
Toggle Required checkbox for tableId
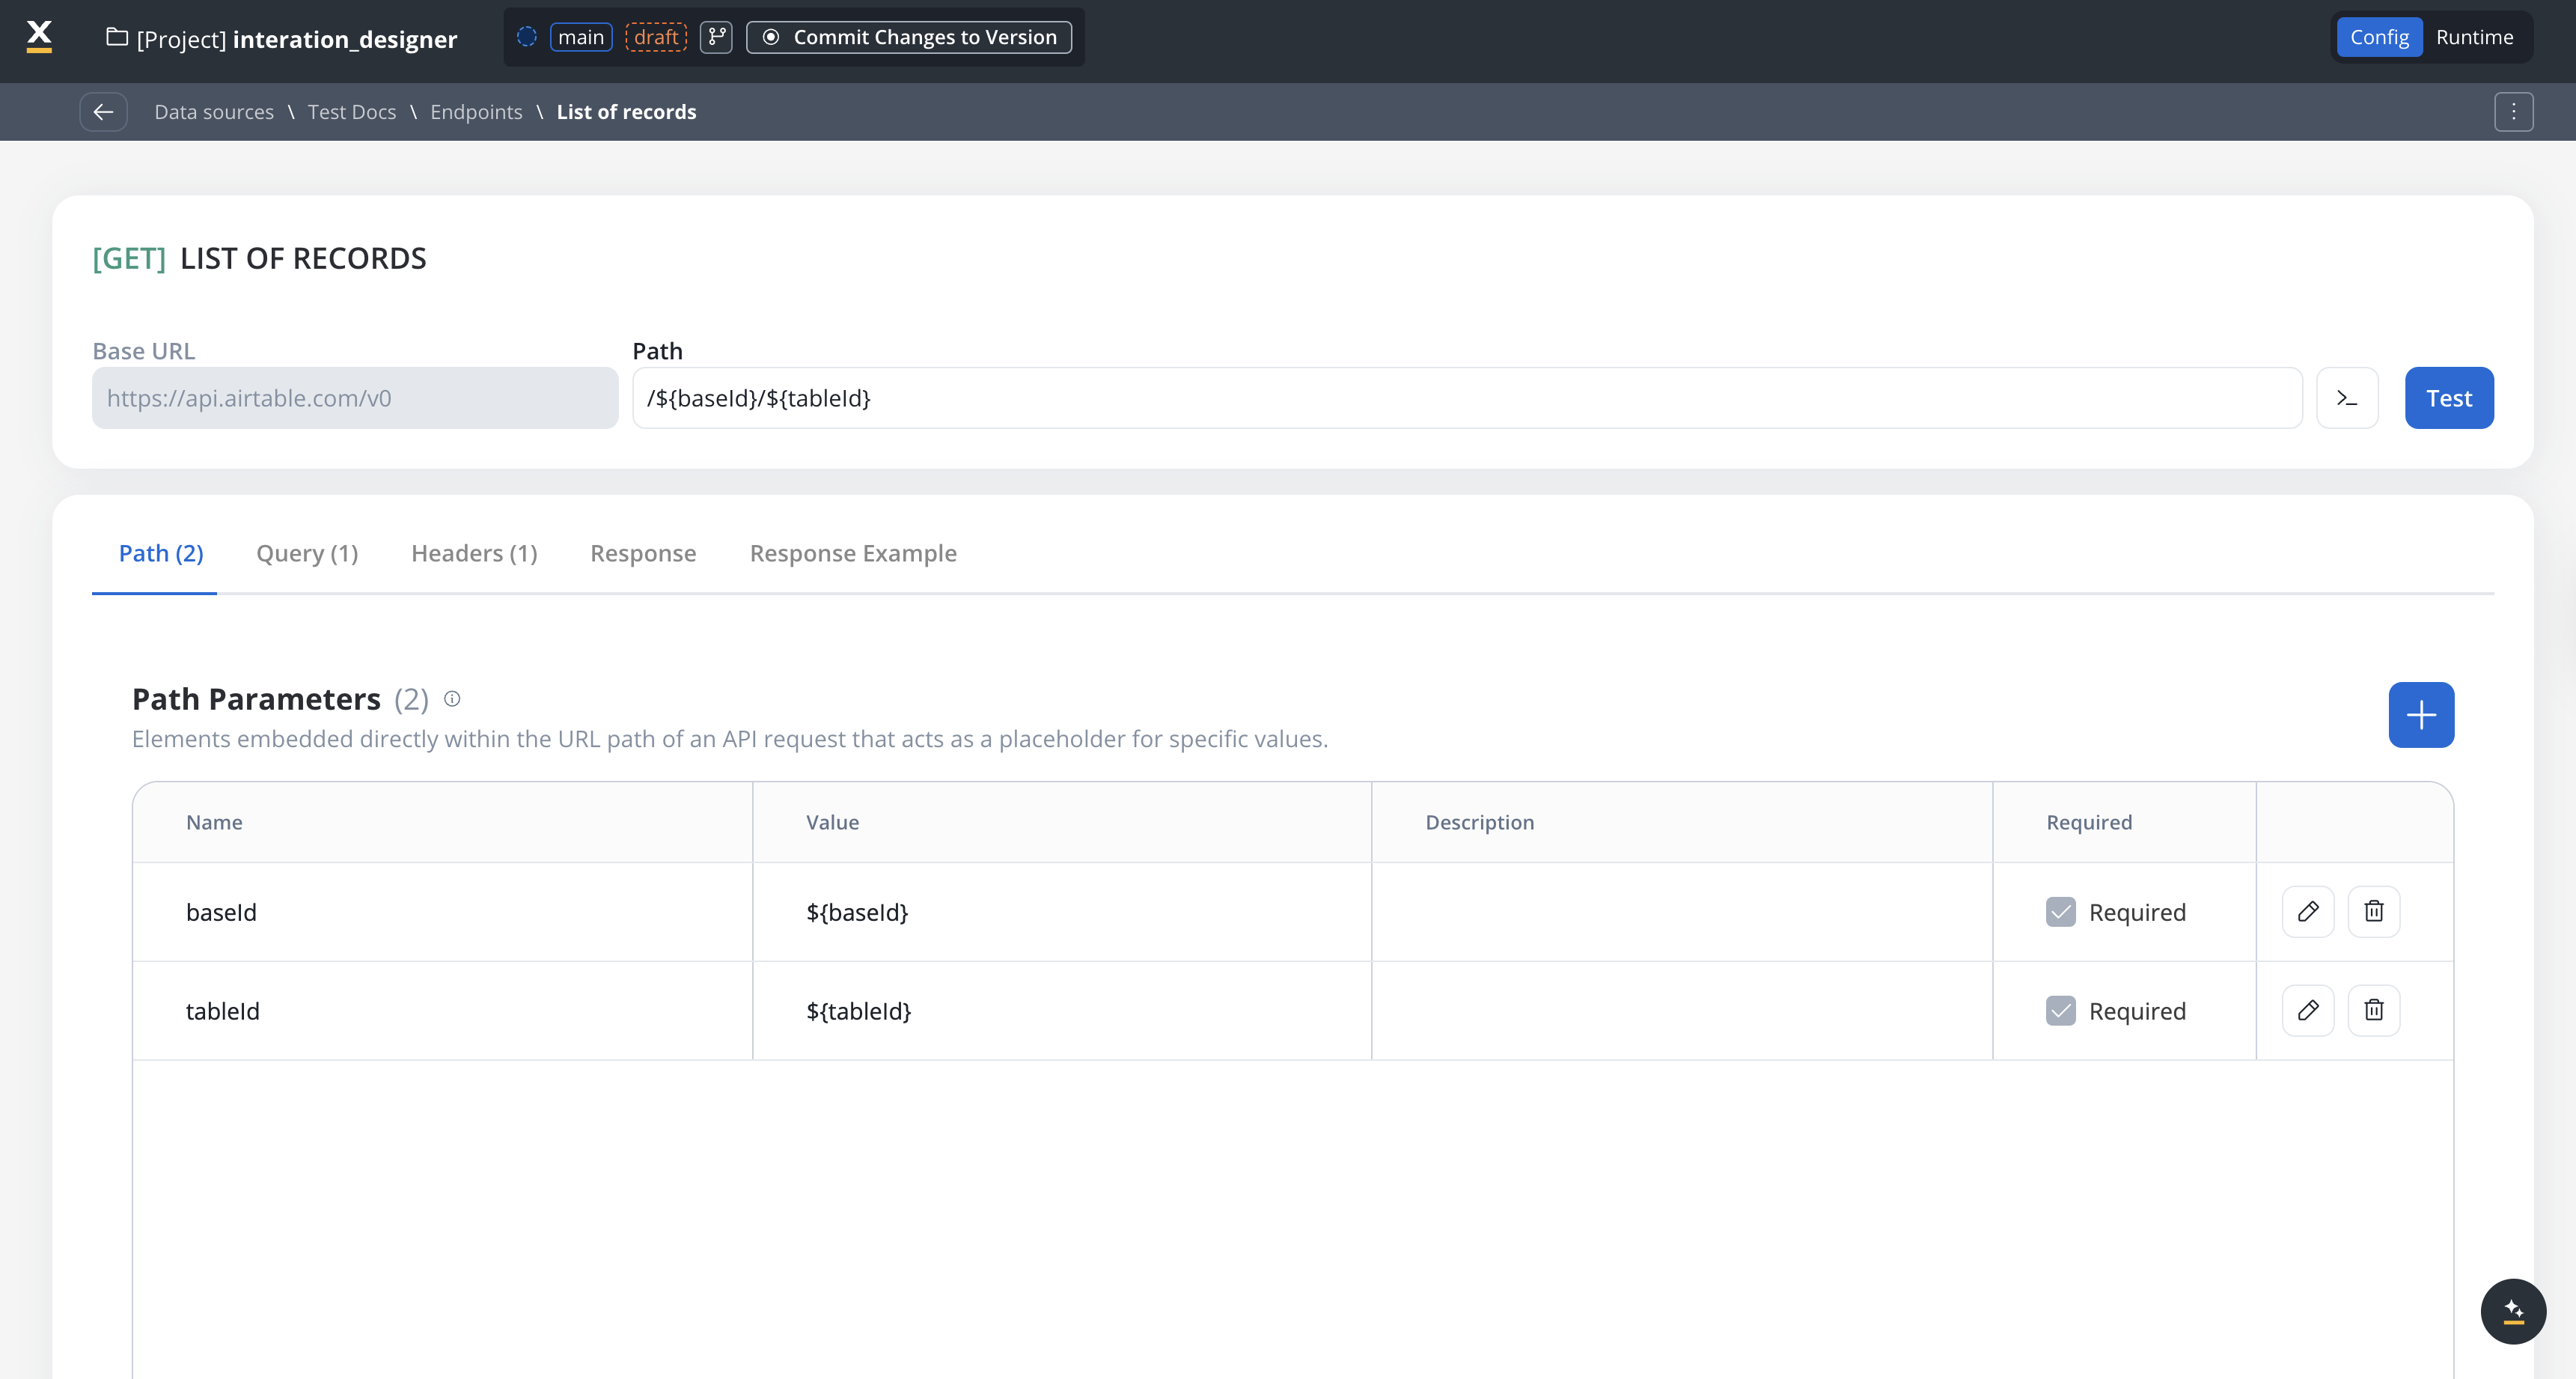(2060, 1011)
